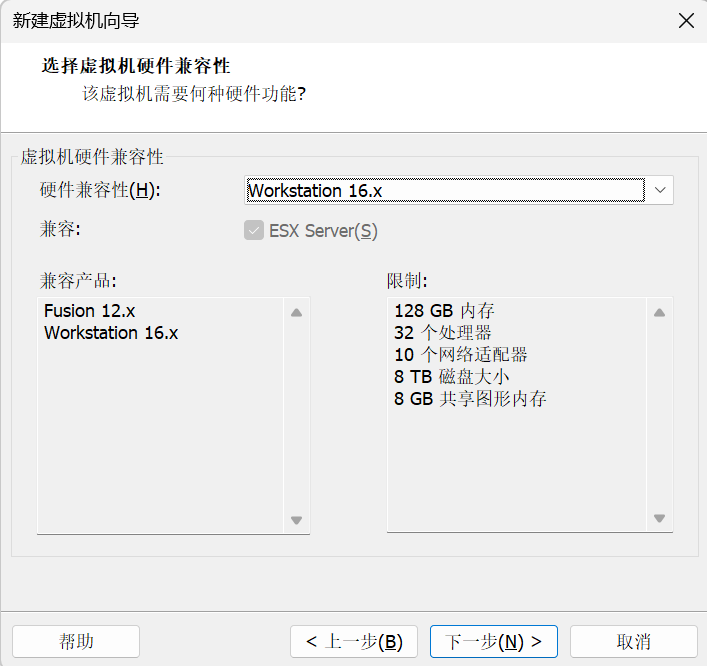Open the 硬件兼容性 dropdown arrow
The height and width of the screenshot is (666, 707).
[660, 190]
